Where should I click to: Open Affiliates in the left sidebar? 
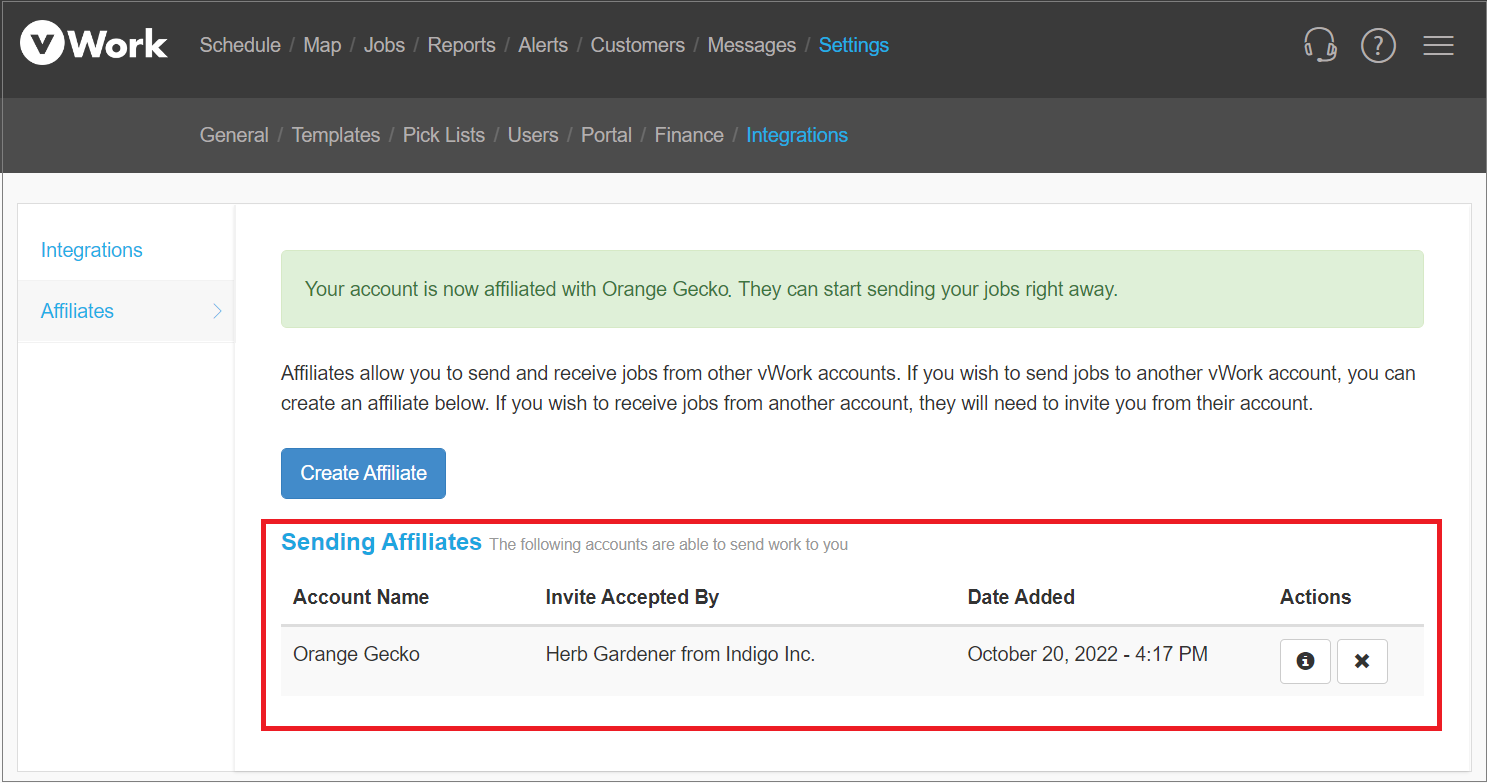coord(78,311)
